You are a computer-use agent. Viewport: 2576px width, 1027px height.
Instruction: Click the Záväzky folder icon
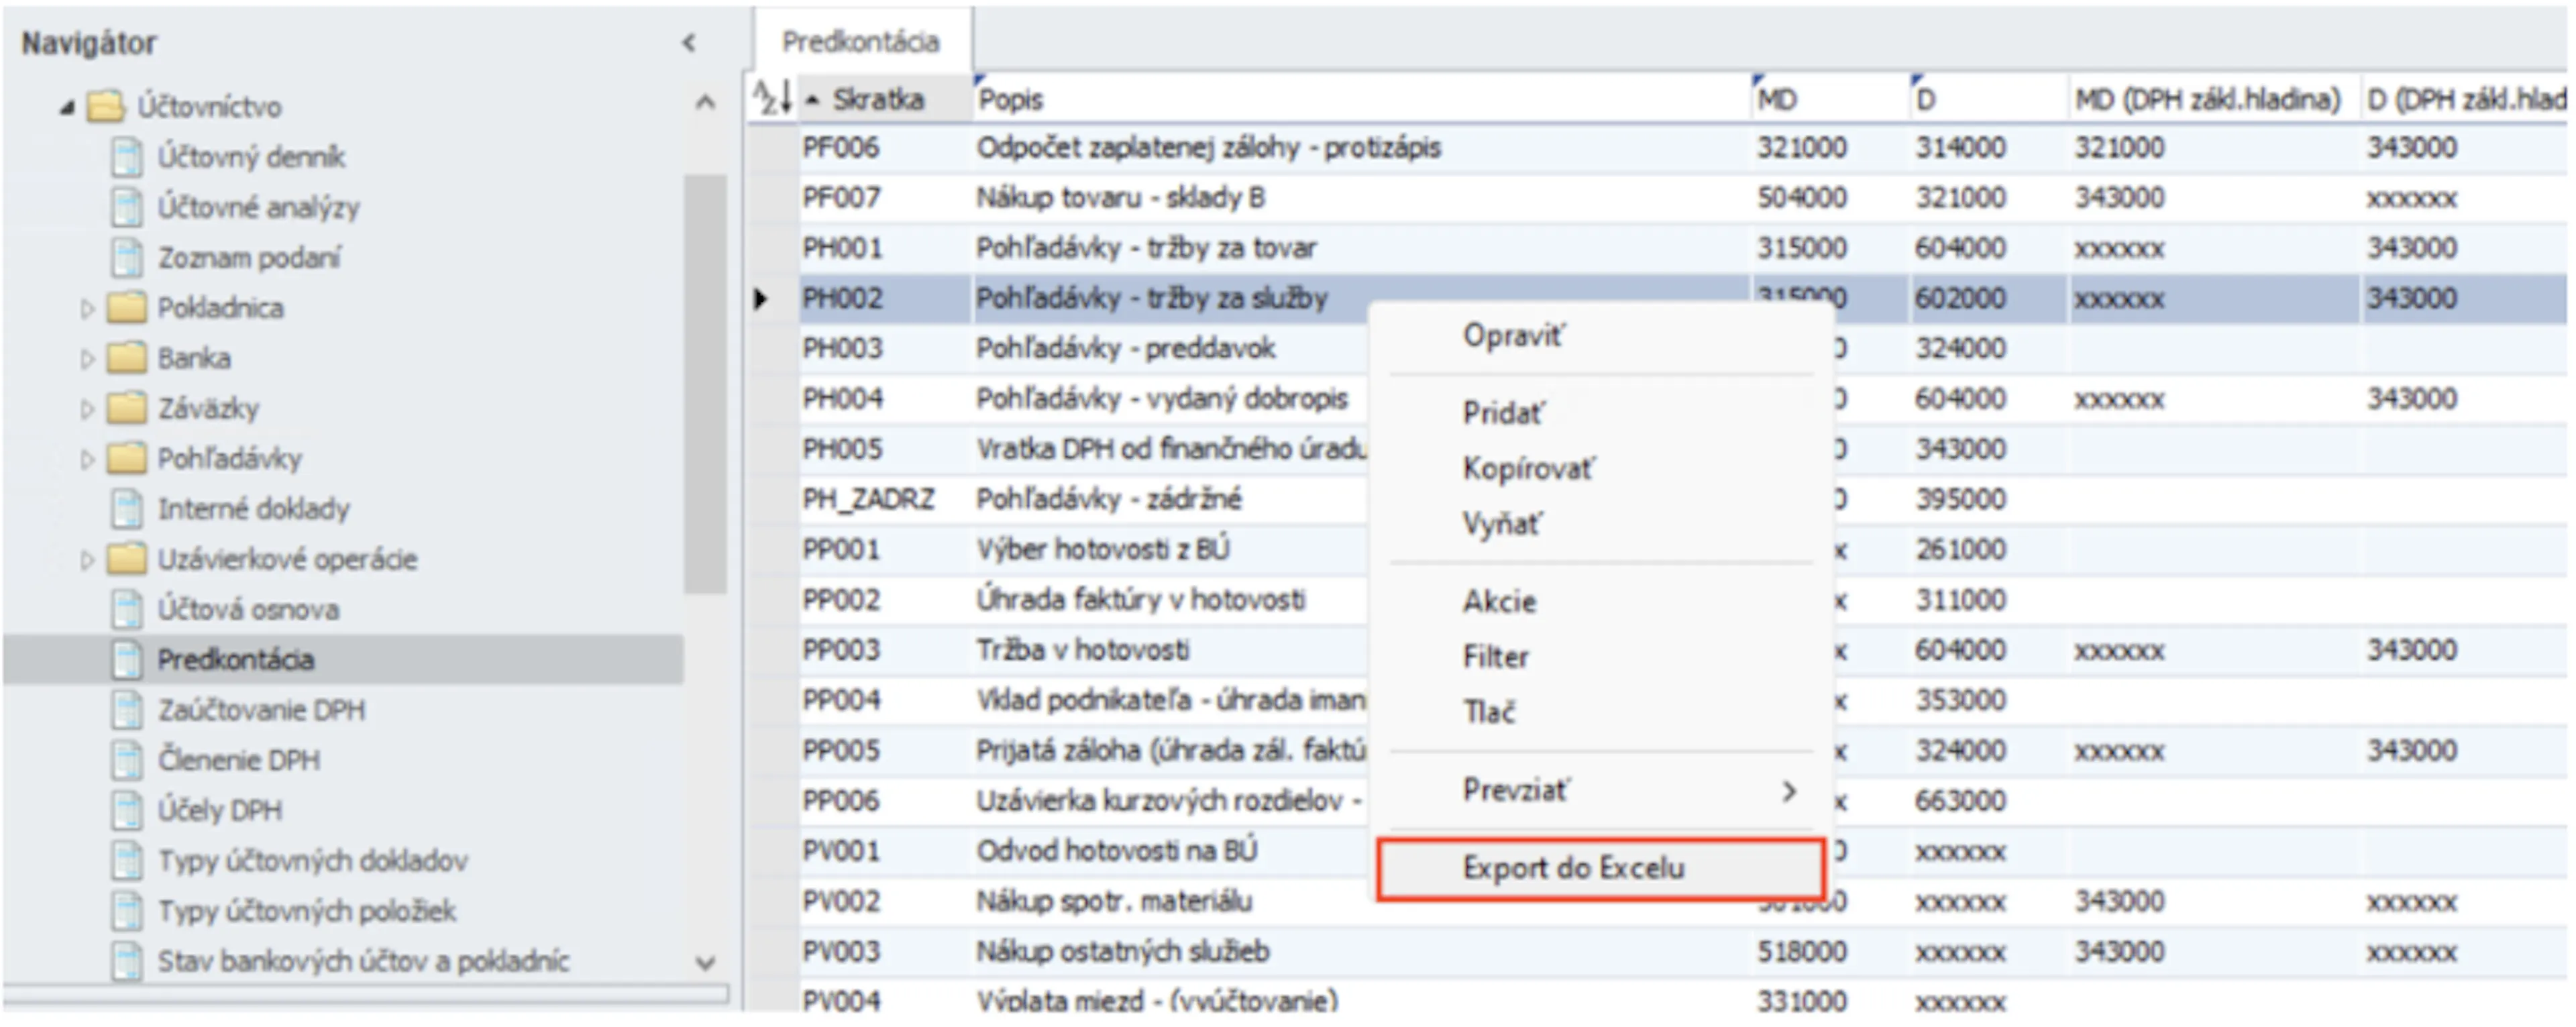tap(126, 407)
